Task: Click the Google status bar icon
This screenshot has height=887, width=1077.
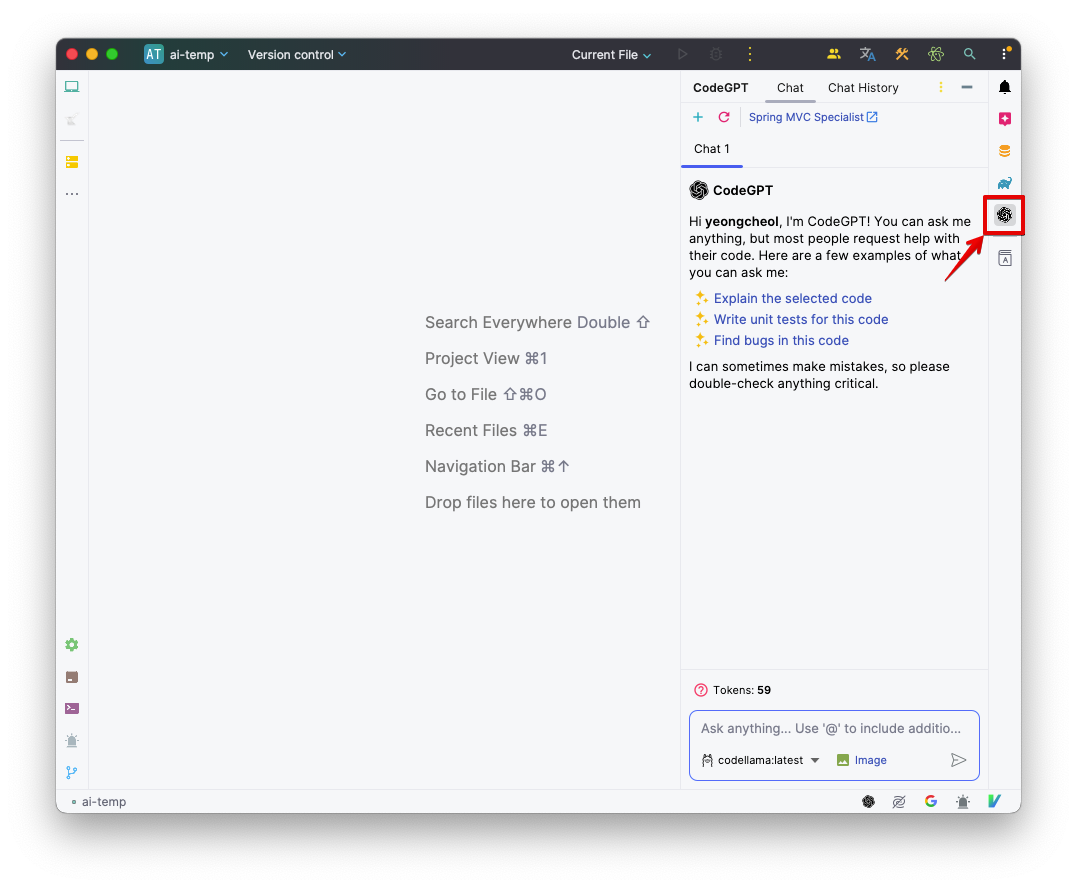Action: coord(931,801)
